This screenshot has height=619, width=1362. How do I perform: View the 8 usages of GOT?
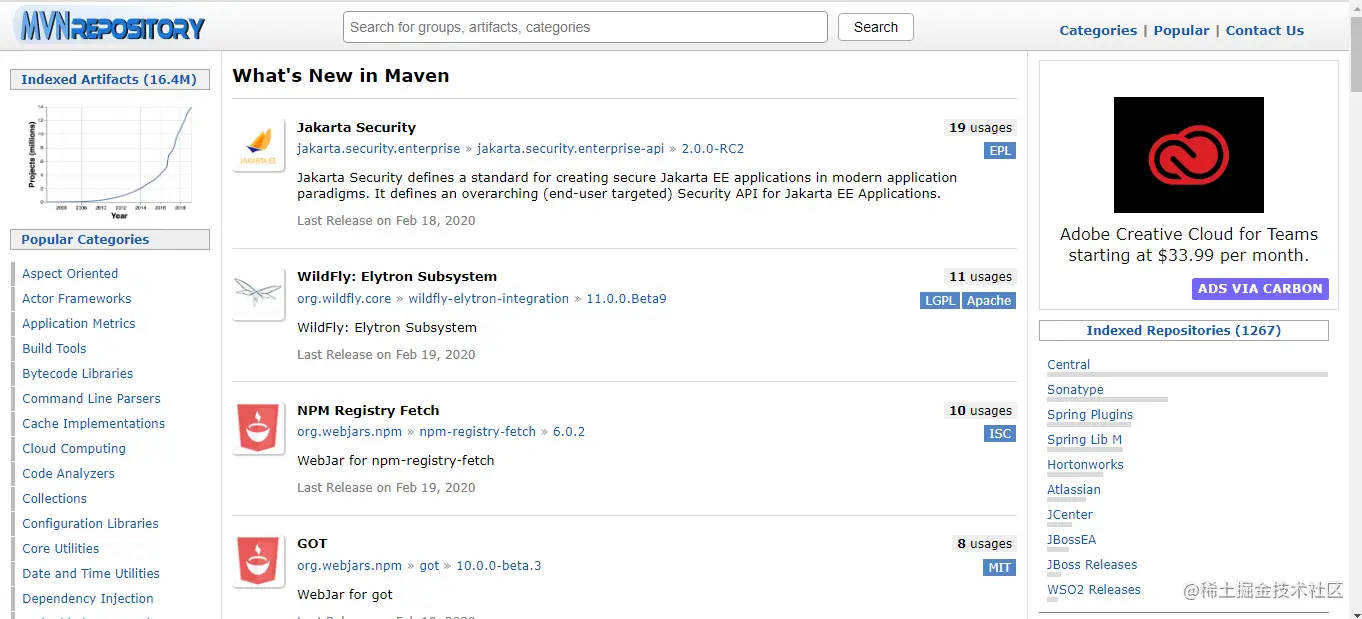tap(984, 543)
